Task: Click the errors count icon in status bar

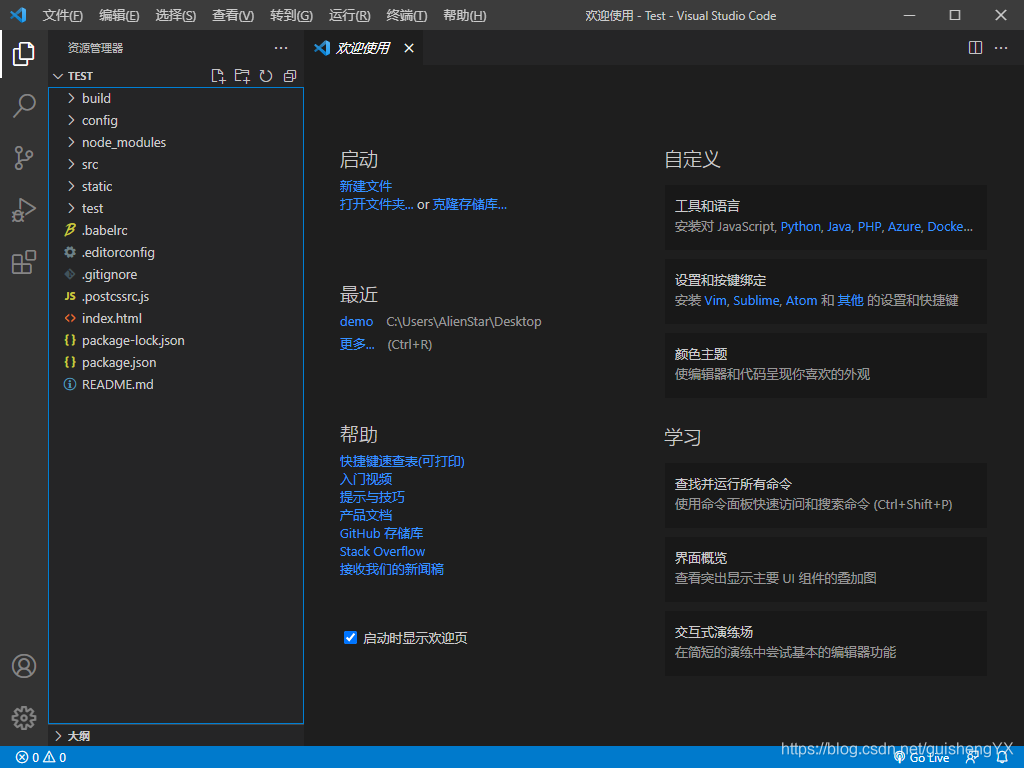Action: tap(27, 758)
